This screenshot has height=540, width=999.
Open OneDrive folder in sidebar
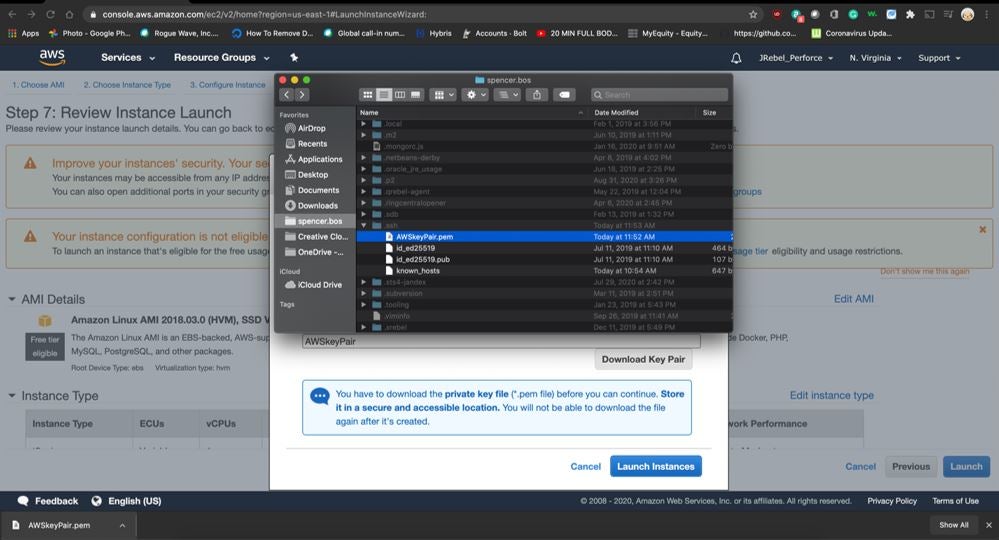[x=315, y=252]
